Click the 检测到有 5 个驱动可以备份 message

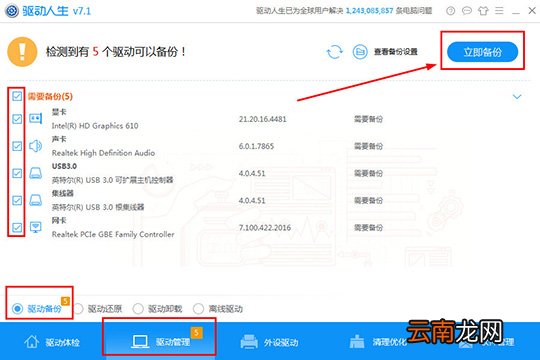tap(116, 52)
